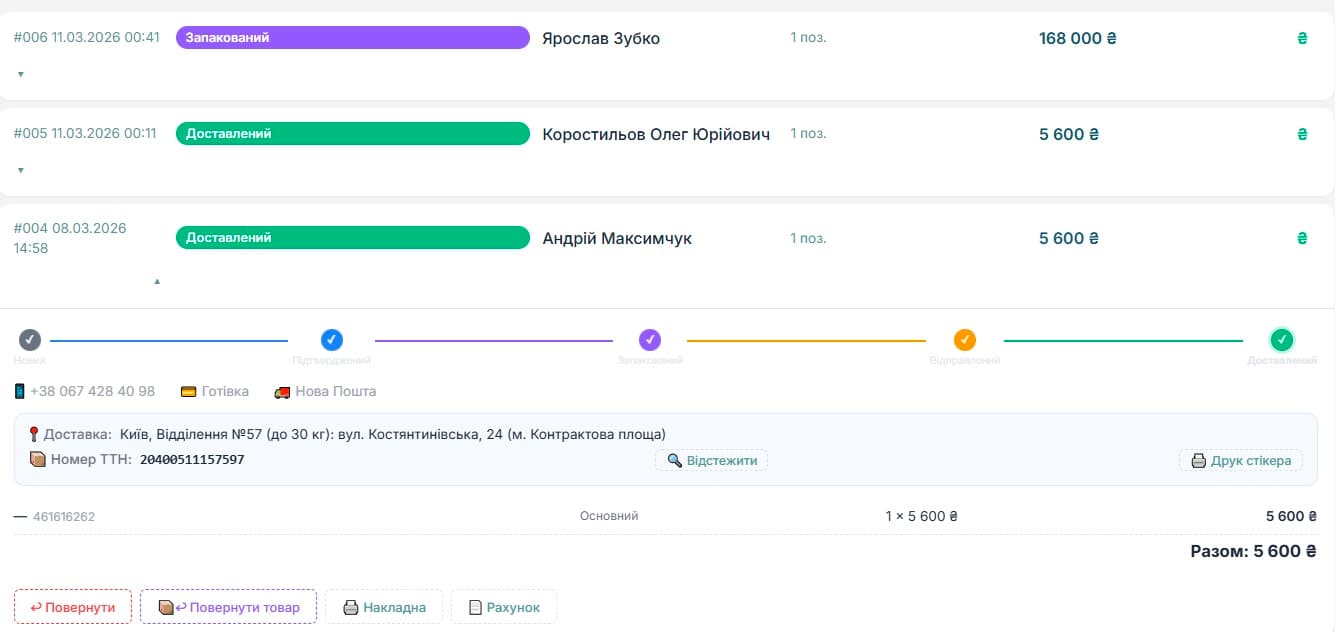Click the phone icon beside +38 067 number
The width and height of the screenshot is (1335, 632).
(20, 391)
